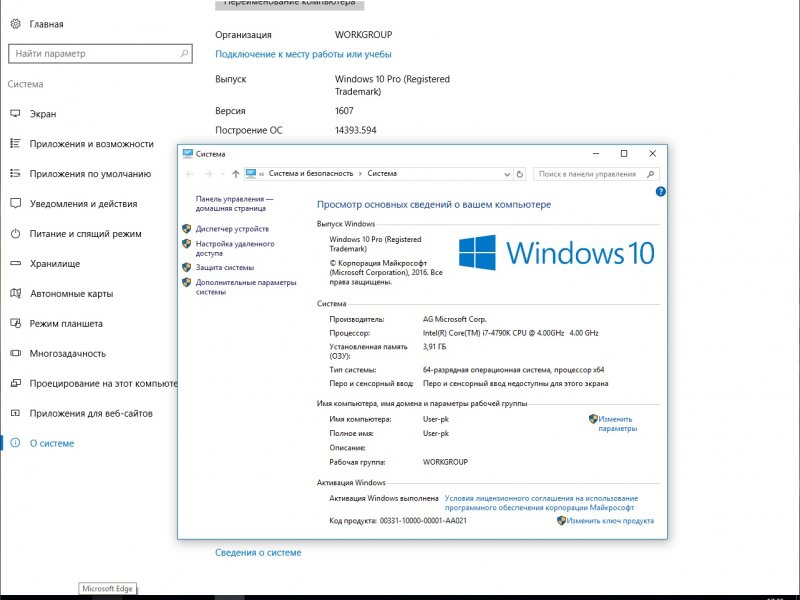Open Сведения о системе link in Settings
800x600 pixels.
click(258, 553)
